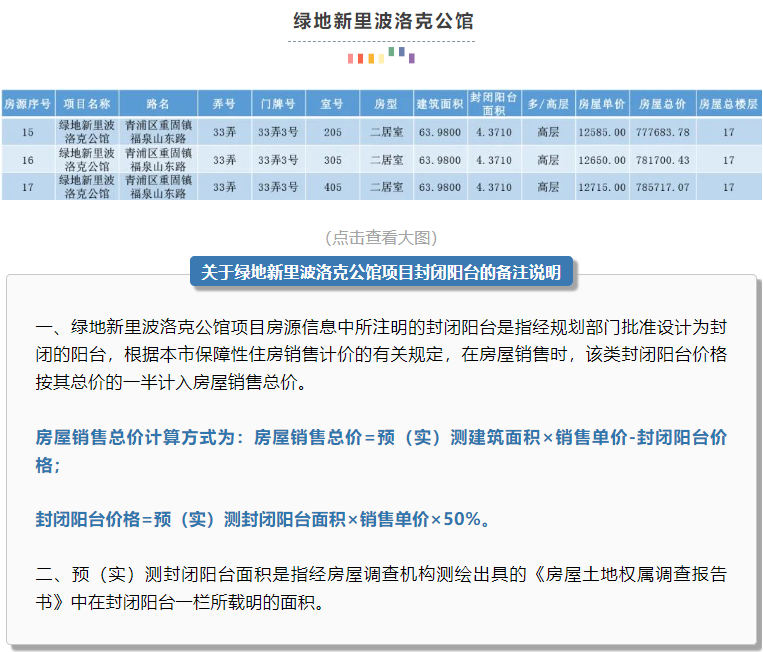763x652 pixels.
Task: Click unit price 12585.00
Action: [602, 132]
